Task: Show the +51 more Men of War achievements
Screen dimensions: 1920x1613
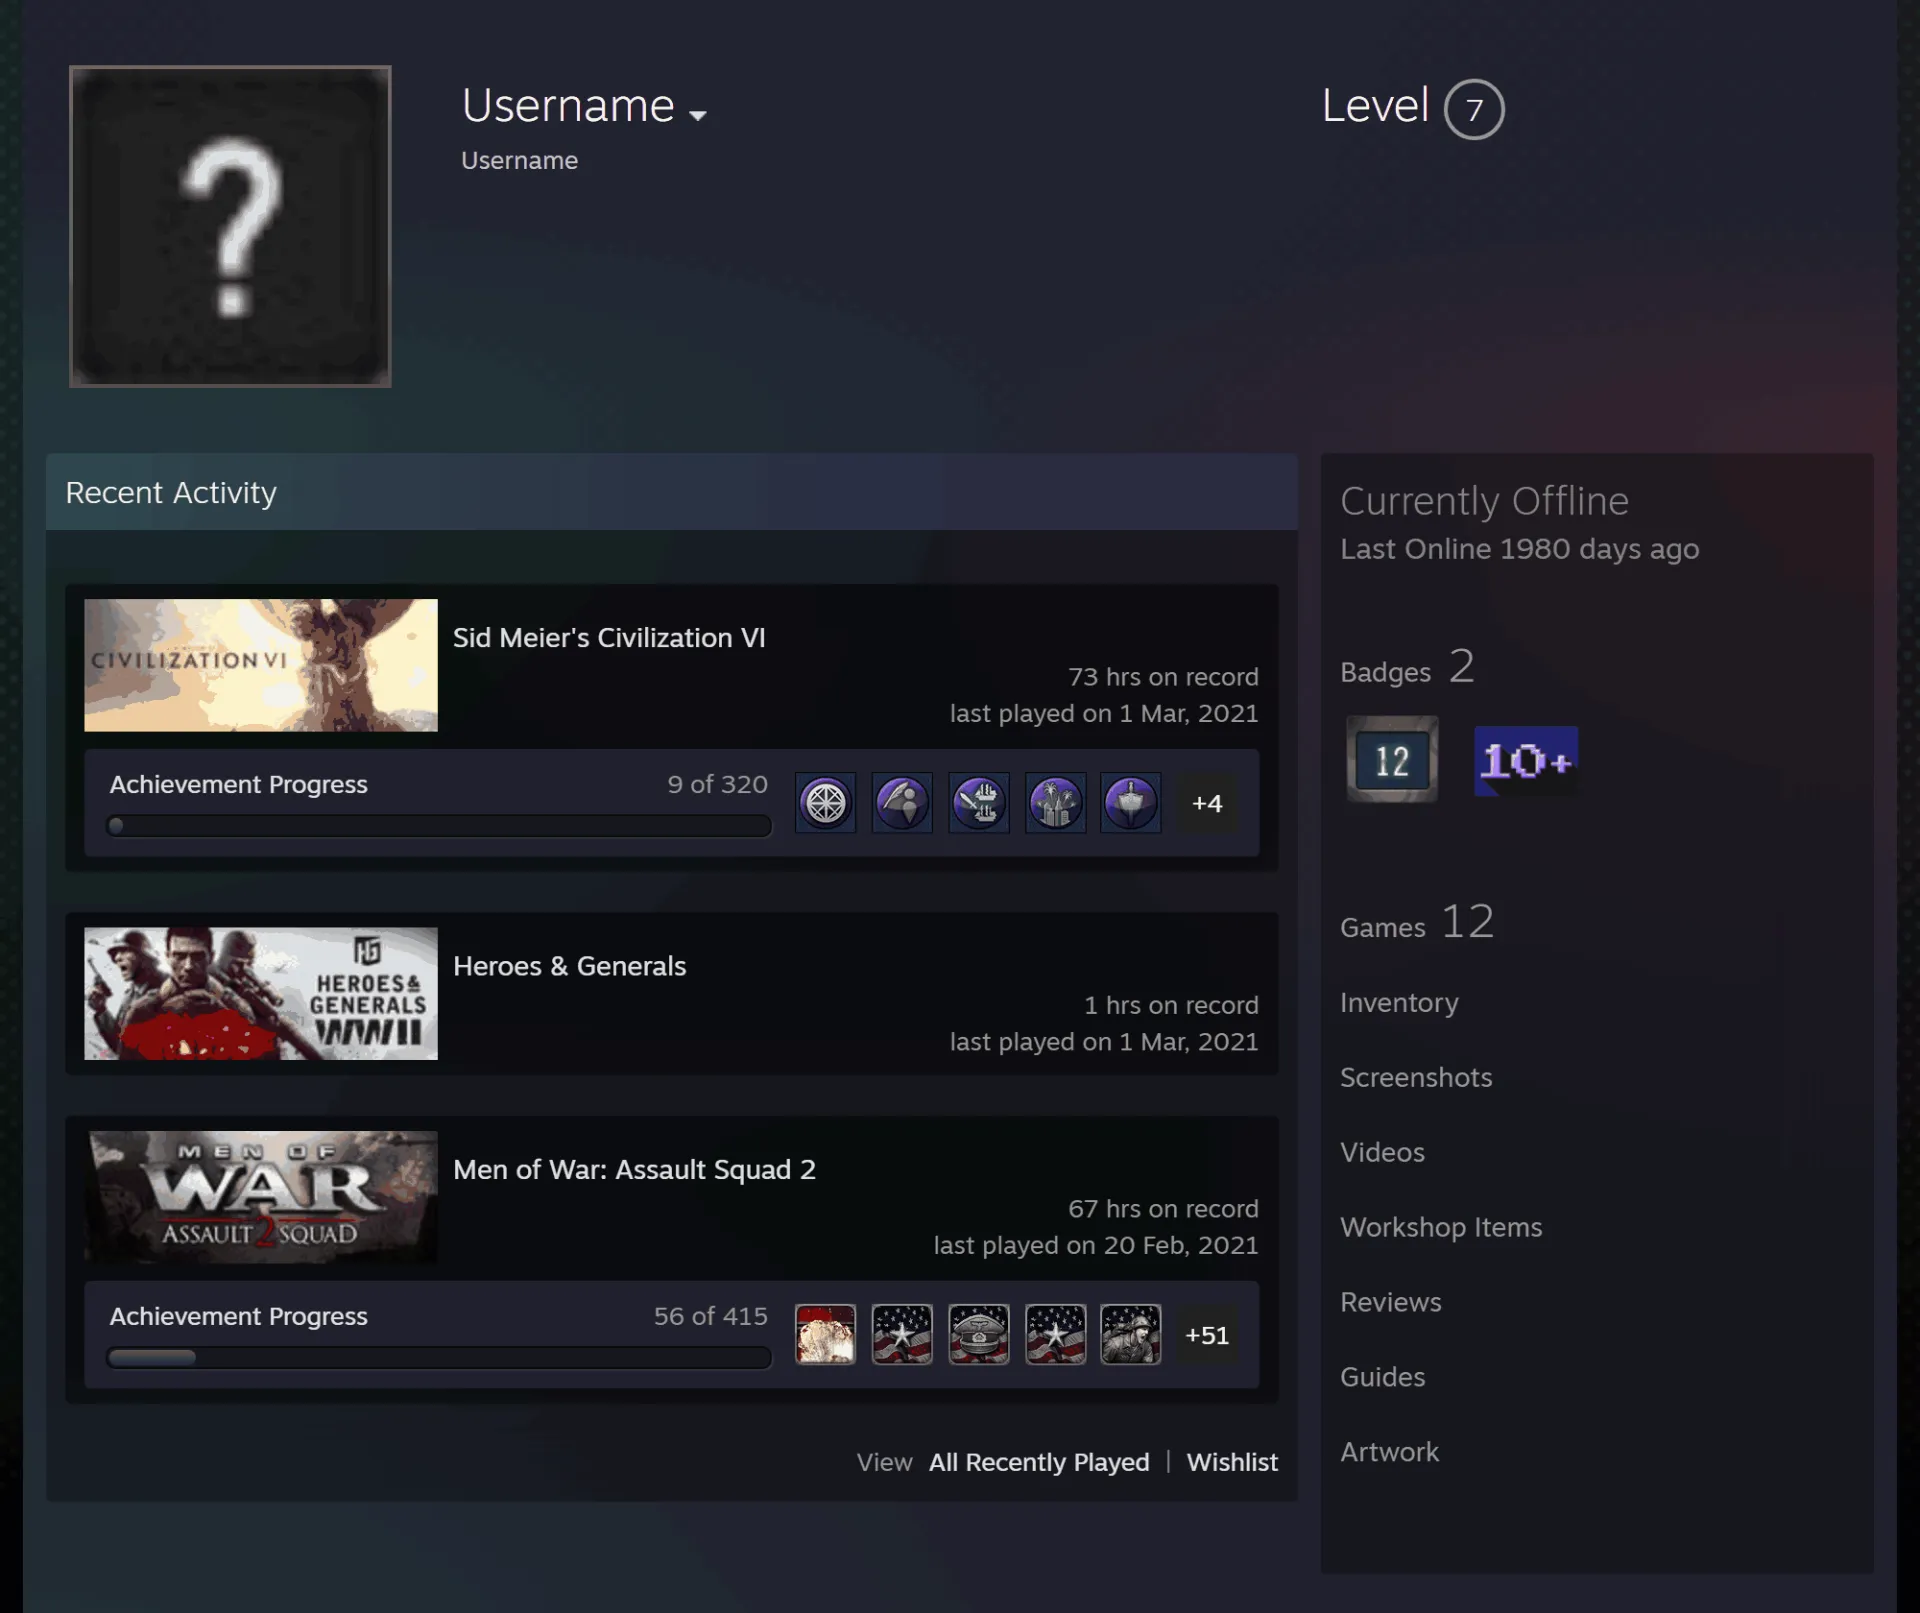Action: click(1207, 1335)
